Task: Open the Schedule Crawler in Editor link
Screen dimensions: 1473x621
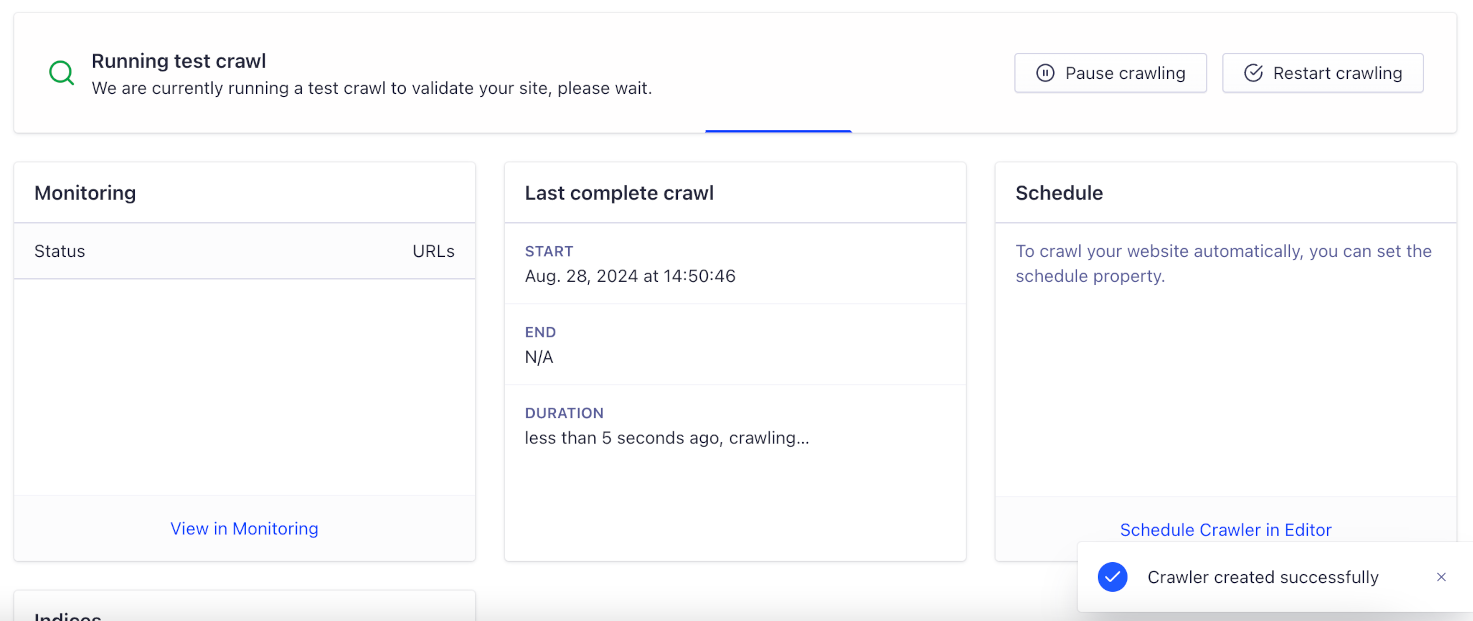Action: coord(1225,530)
